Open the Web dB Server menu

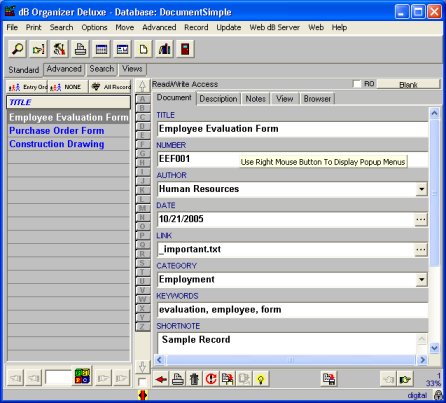(274, 27)
